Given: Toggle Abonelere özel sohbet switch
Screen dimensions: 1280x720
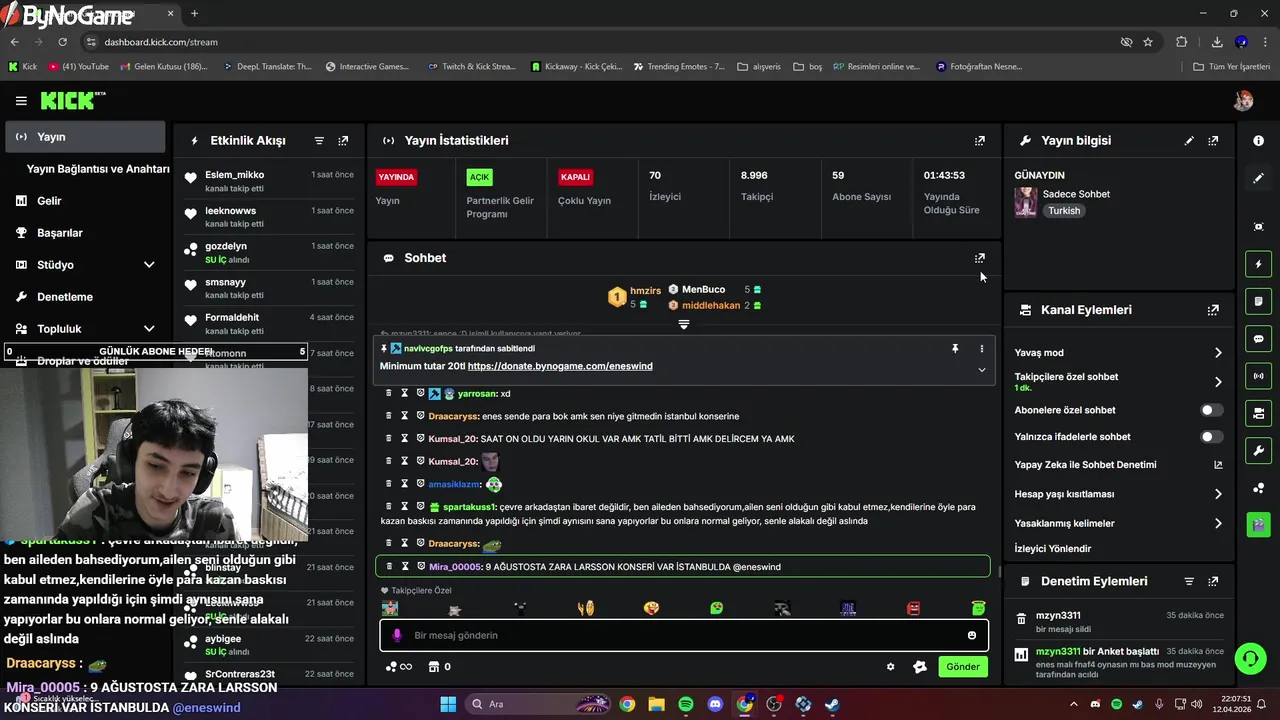Looking at the screenshot, I should [1211, 410].
